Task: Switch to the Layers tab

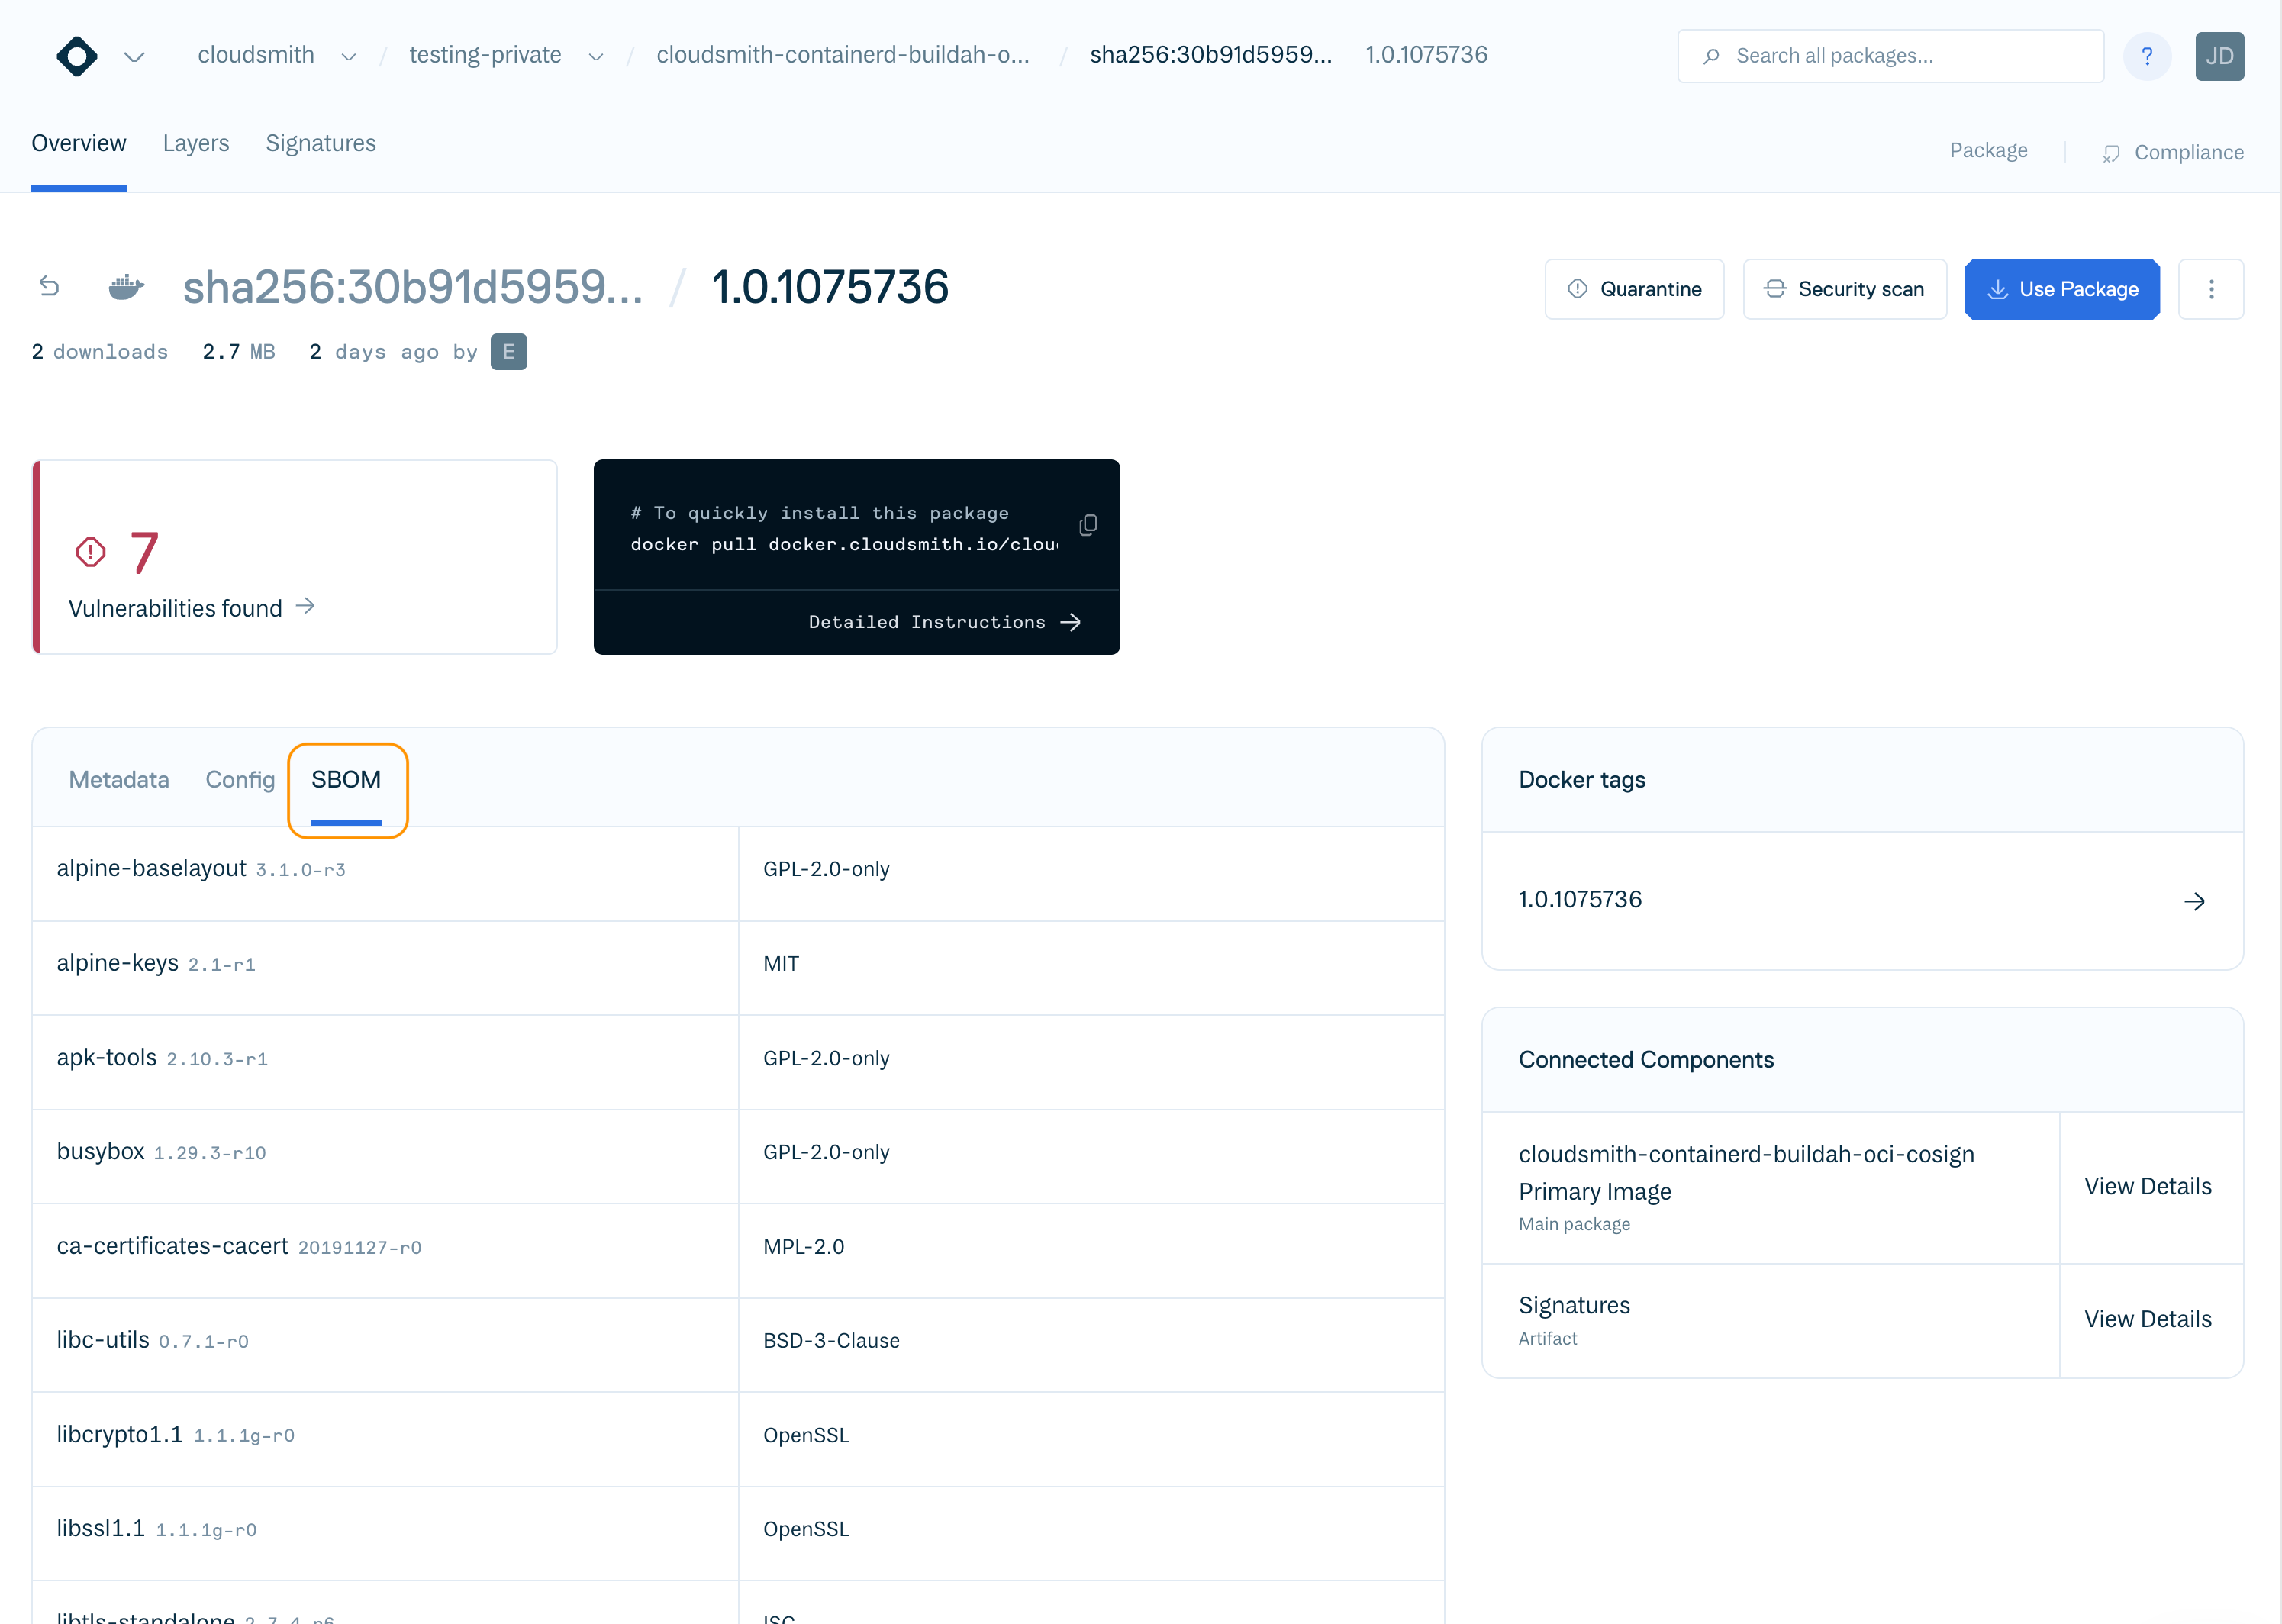Action: tap(196, 144)
